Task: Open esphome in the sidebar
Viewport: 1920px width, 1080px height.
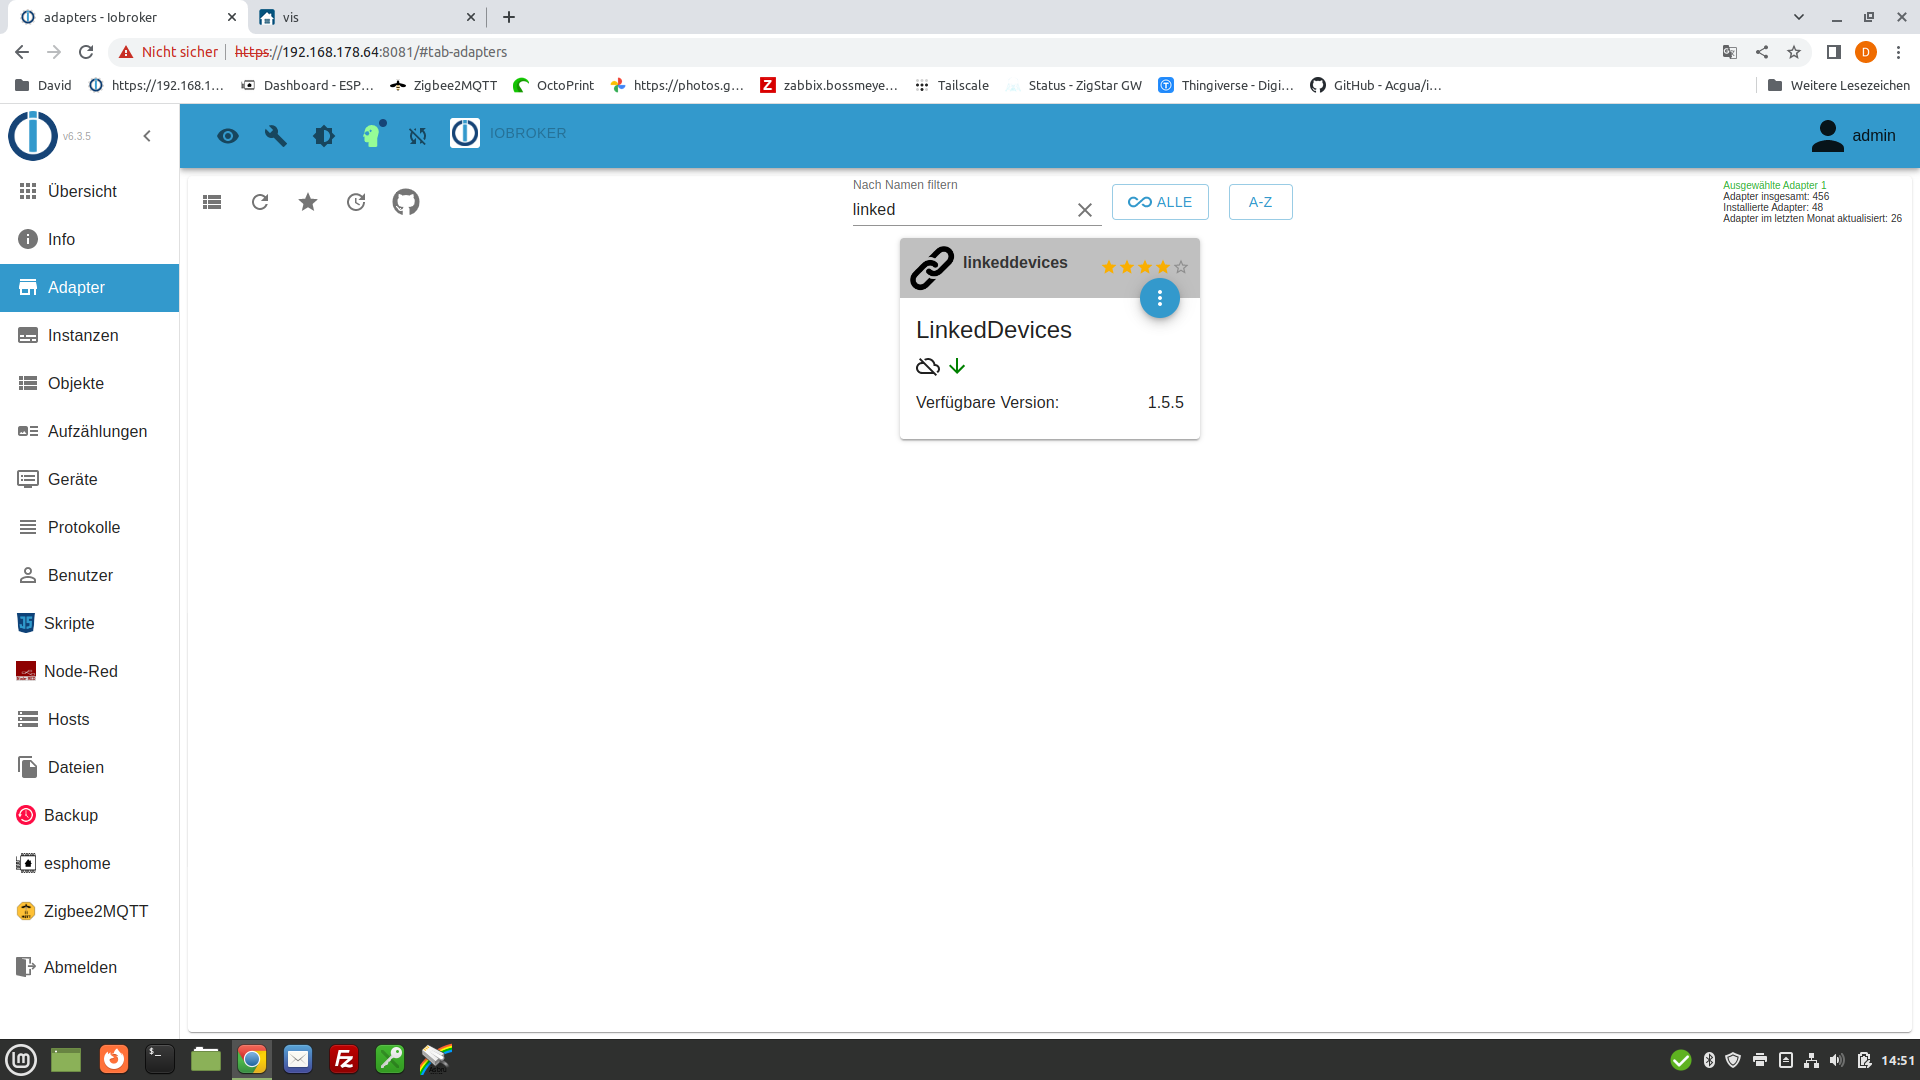Action: 90,863
